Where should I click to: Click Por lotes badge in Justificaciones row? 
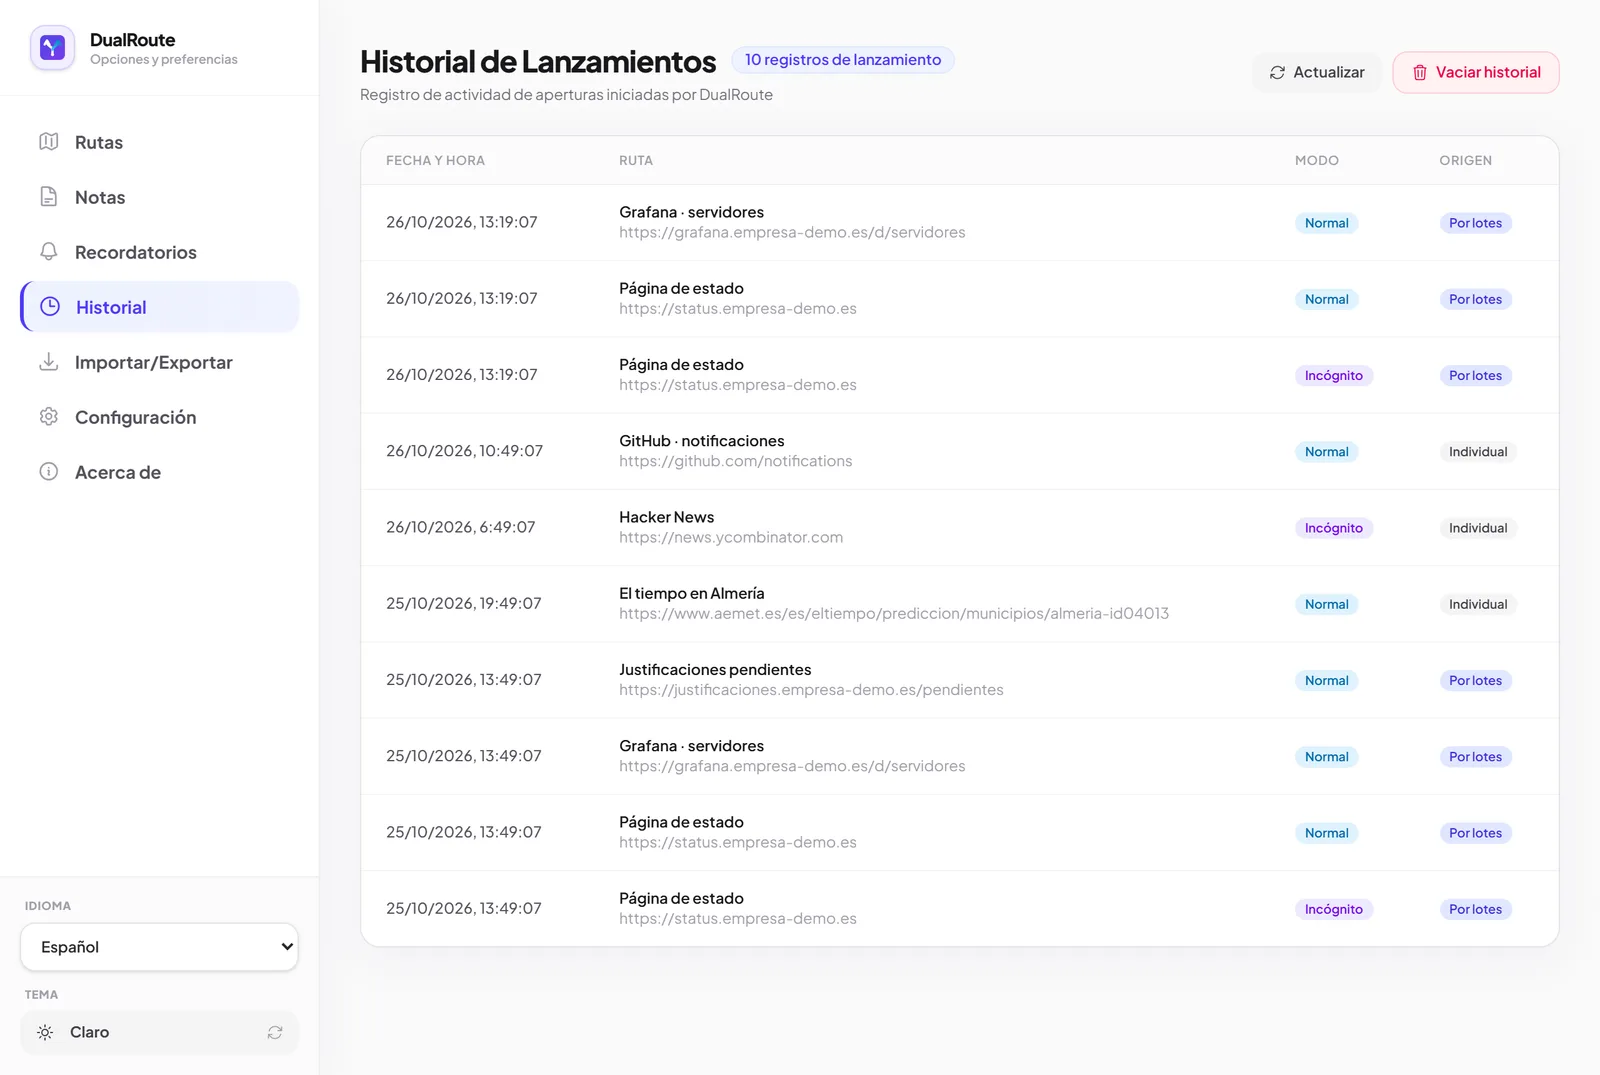point(1475,681)
